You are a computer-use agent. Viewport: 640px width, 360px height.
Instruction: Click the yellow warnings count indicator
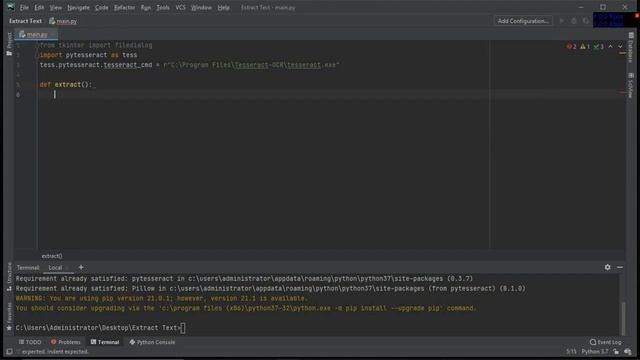[x=585, y=47]
